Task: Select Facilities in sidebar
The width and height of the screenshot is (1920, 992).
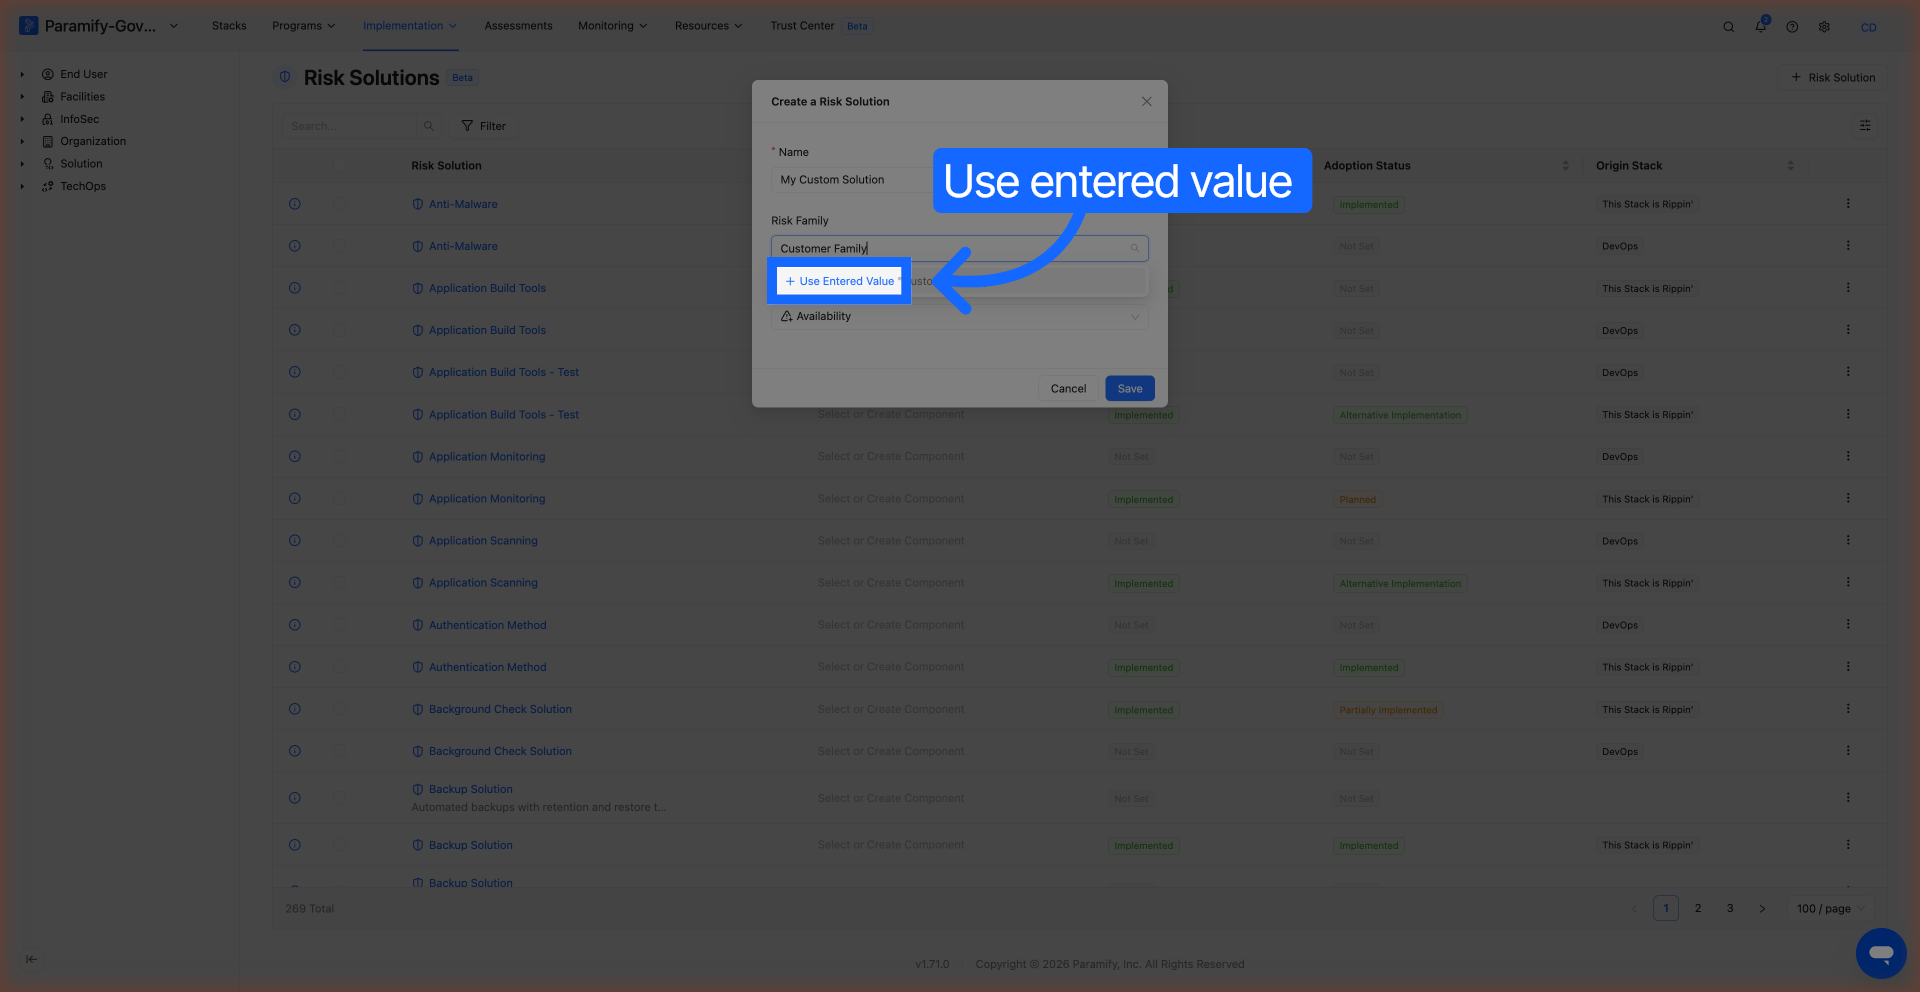Action: tap(82, 97)
